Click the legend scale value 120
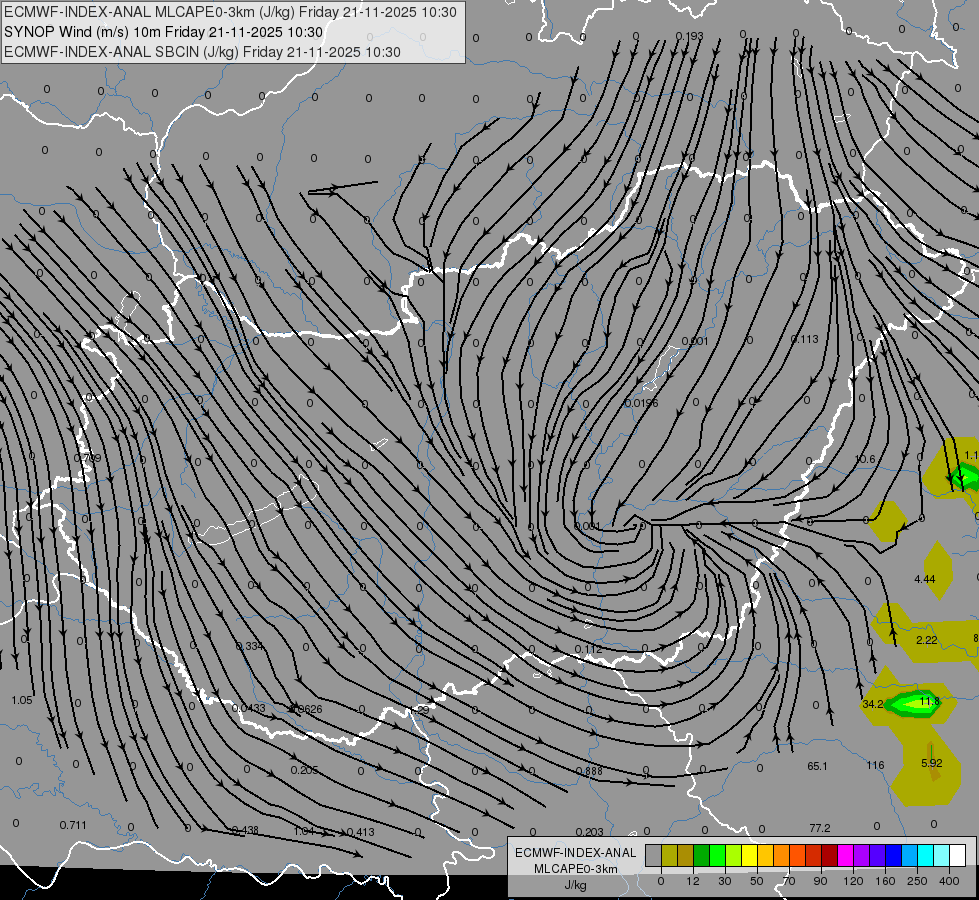Image resolution: width=979 pixels, height=900 pixels. [x=853, y=881]
